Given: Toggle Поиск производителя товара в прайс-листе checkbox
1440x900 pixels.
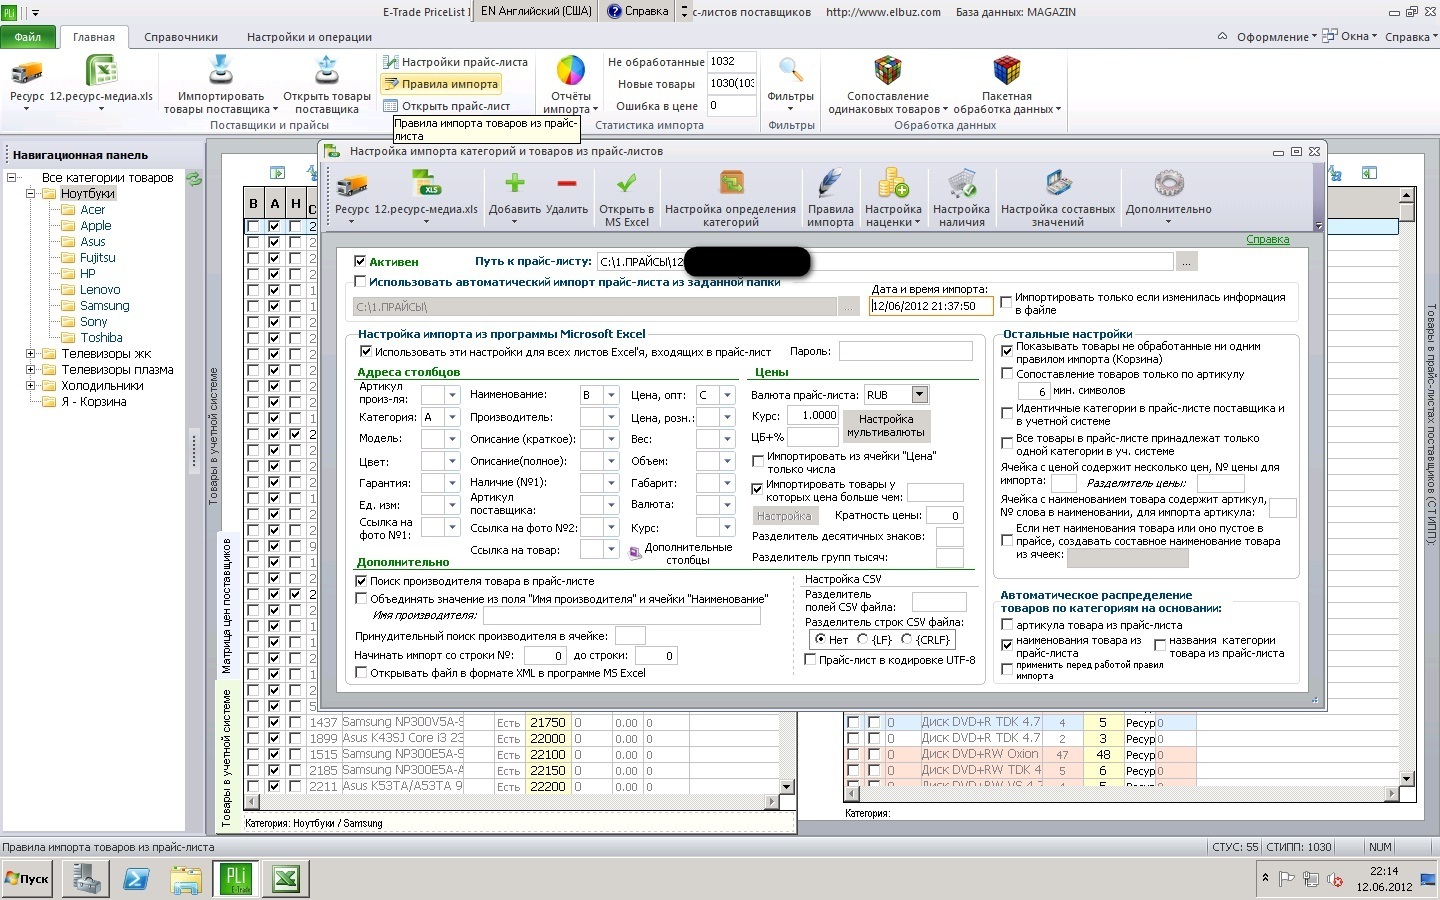Looking at the screenshot, I should pyautogui.click(x=361, y=581).
